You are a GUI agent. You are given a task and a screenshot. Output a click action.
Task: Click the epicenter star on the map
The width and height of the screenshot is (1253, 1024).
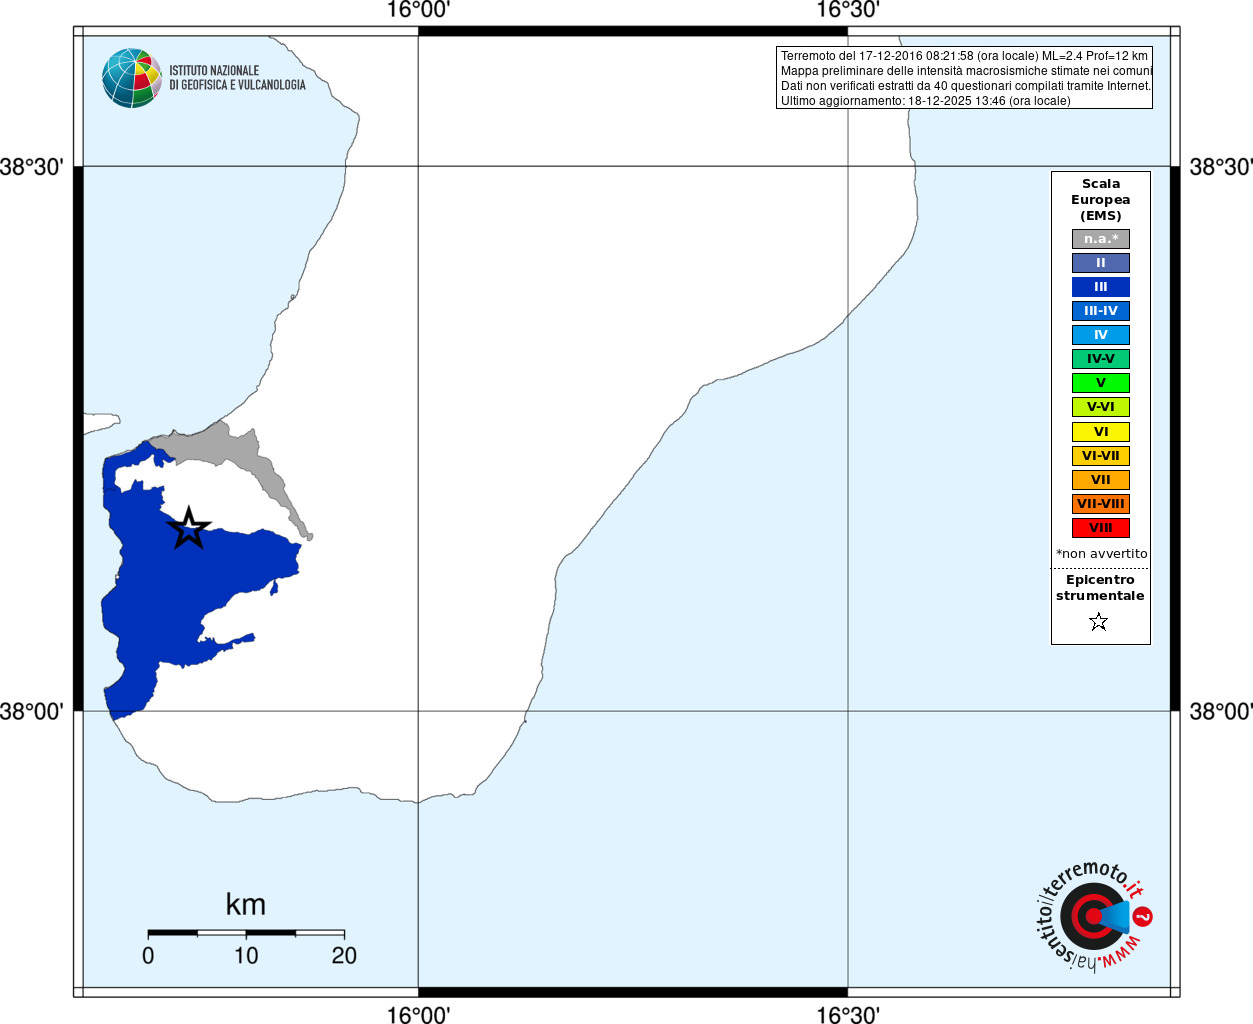coord(188,528)
